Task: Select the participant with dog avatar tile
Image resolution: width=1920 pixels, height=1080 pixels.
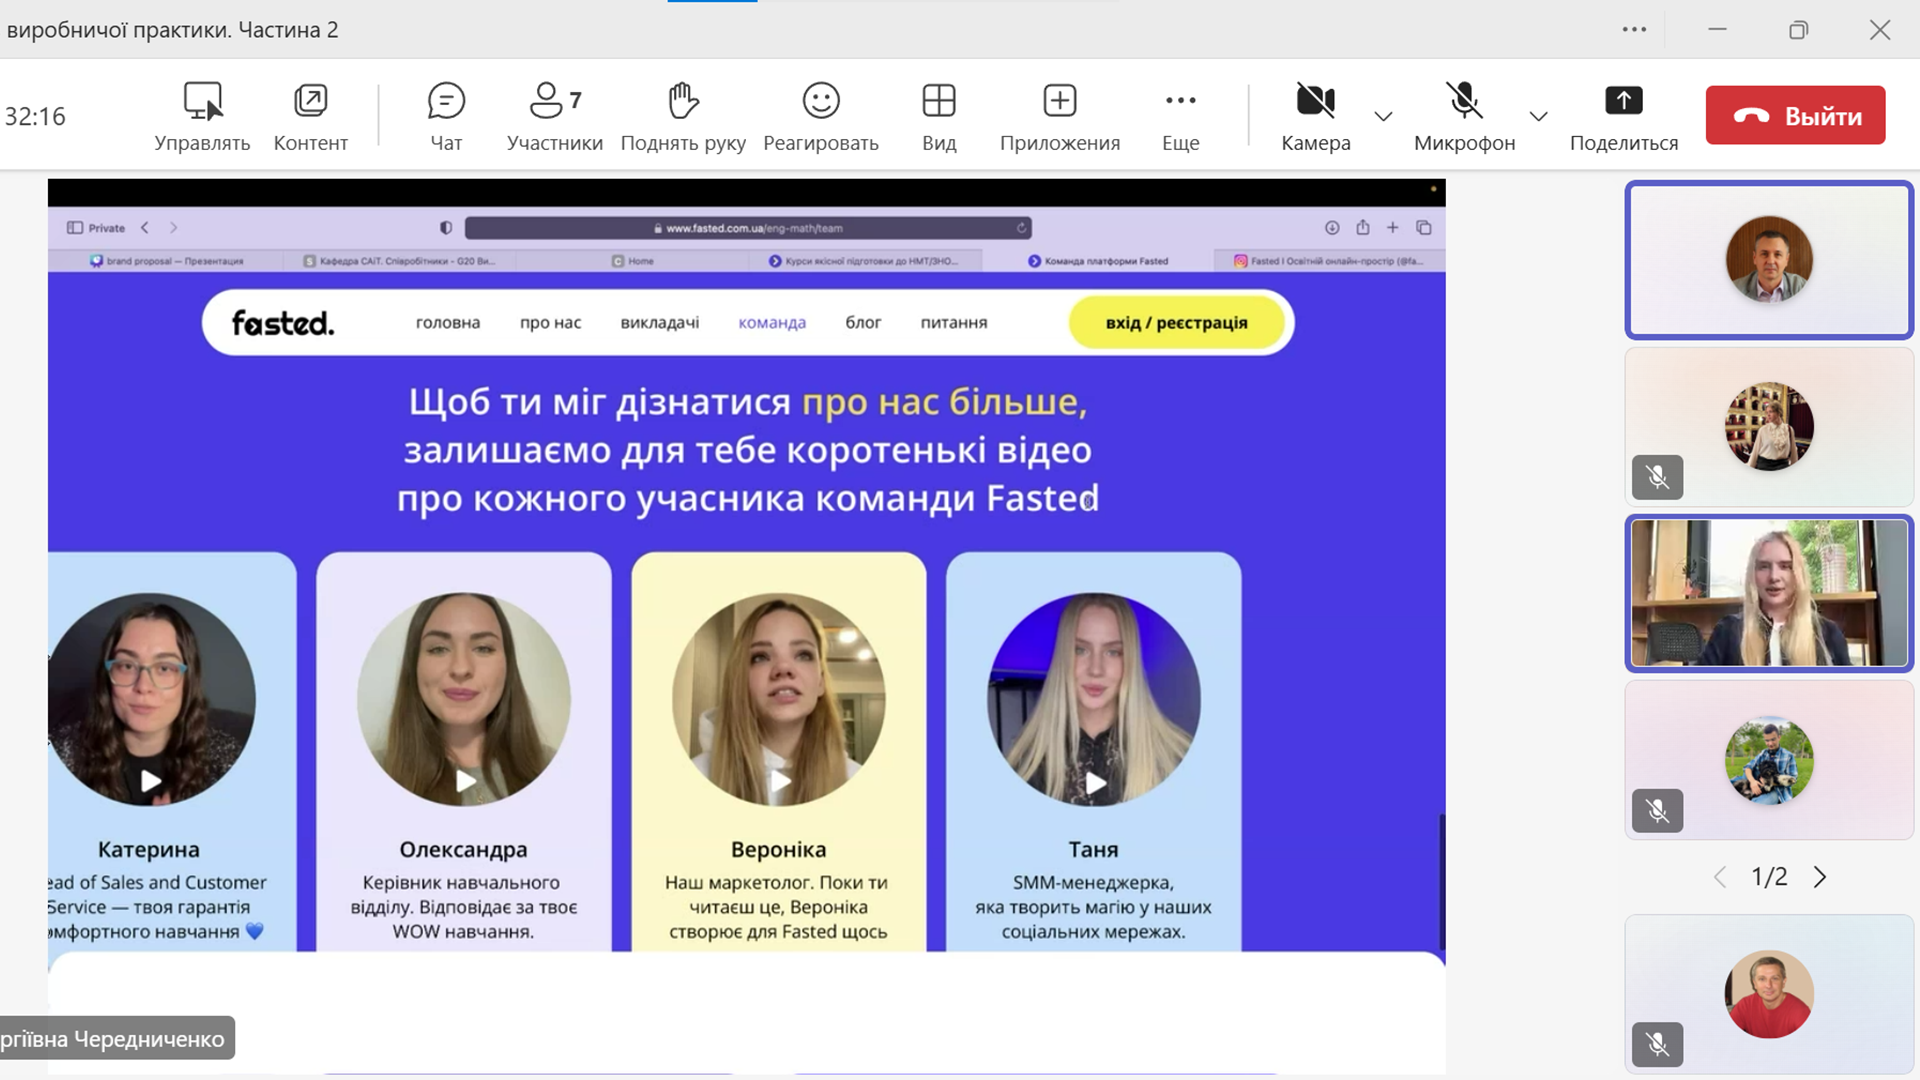Action: [1769, 760]
